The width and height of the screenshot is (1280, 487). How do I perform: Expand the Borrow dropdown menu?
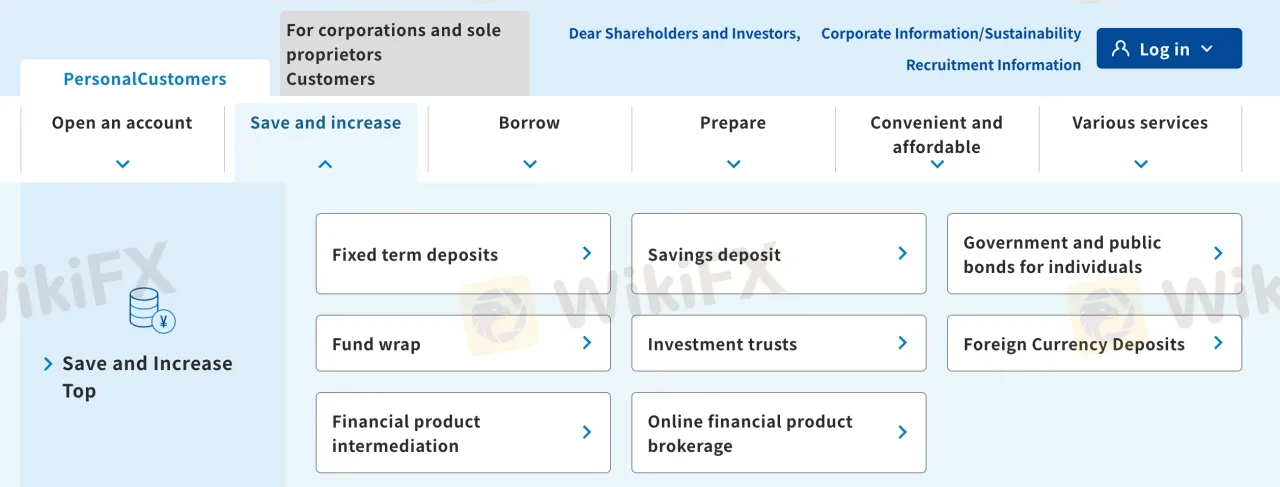pyautogui.click(x=529, y=164)
